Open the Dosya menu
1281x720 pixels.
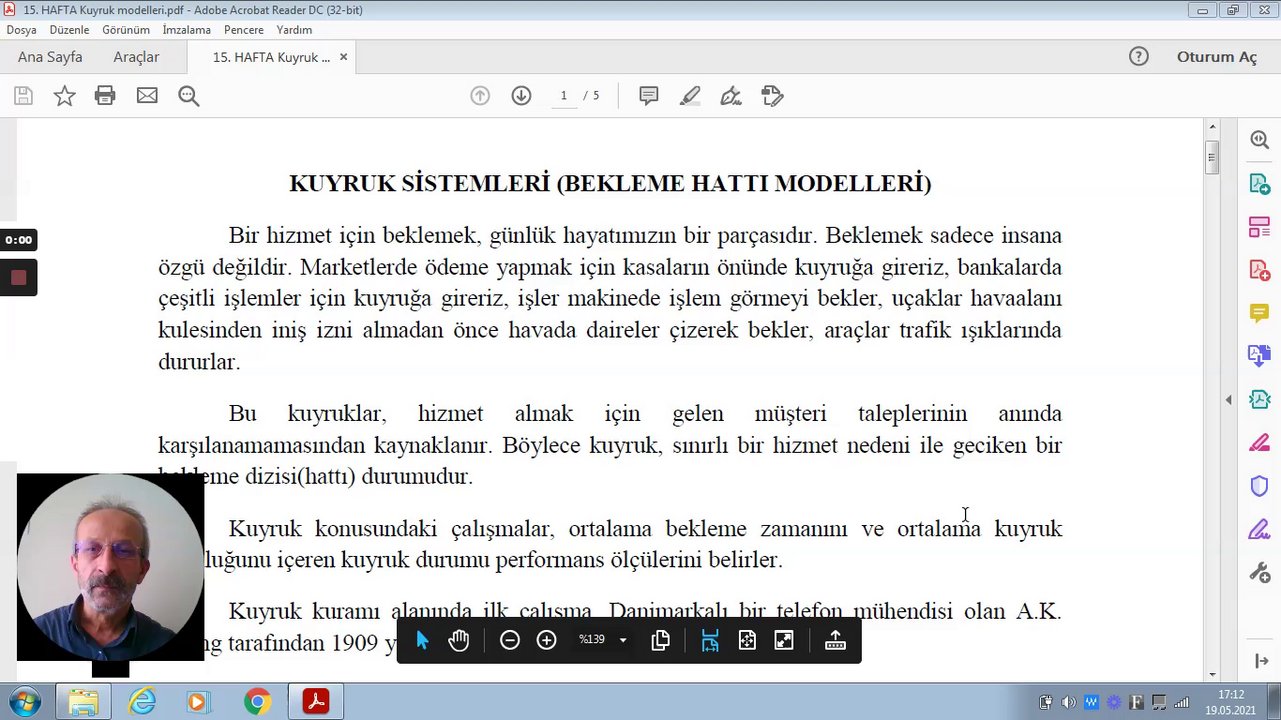[21, 30]
